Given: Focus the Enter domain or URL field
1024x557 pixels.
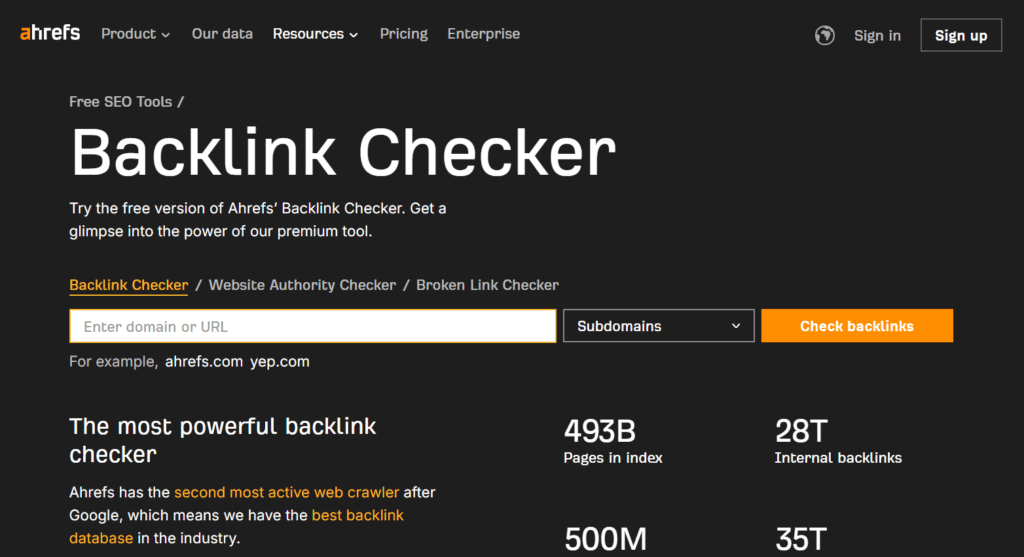Looking at the screenshot, I should click(x=312, y=326).
